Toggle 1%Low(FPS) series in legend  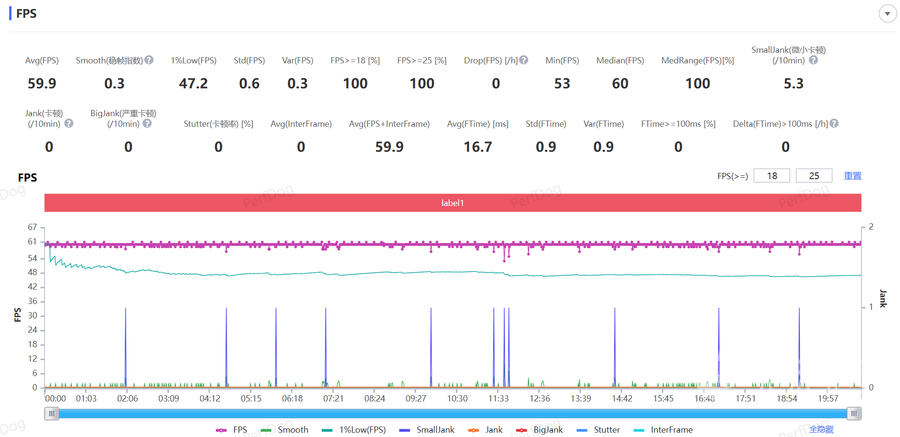pyautogui.click(x=354, y=430)
